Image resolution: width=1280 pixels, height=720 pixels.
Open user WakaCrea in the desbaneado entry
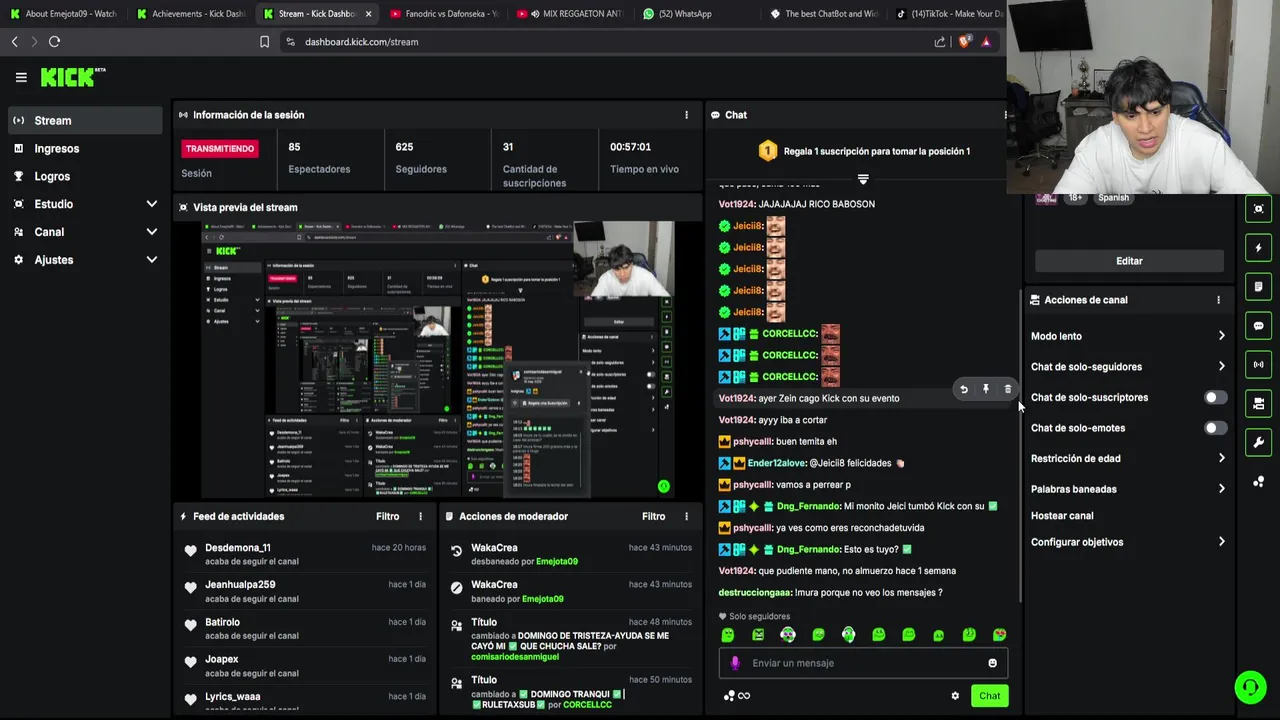tap(494, 548)
